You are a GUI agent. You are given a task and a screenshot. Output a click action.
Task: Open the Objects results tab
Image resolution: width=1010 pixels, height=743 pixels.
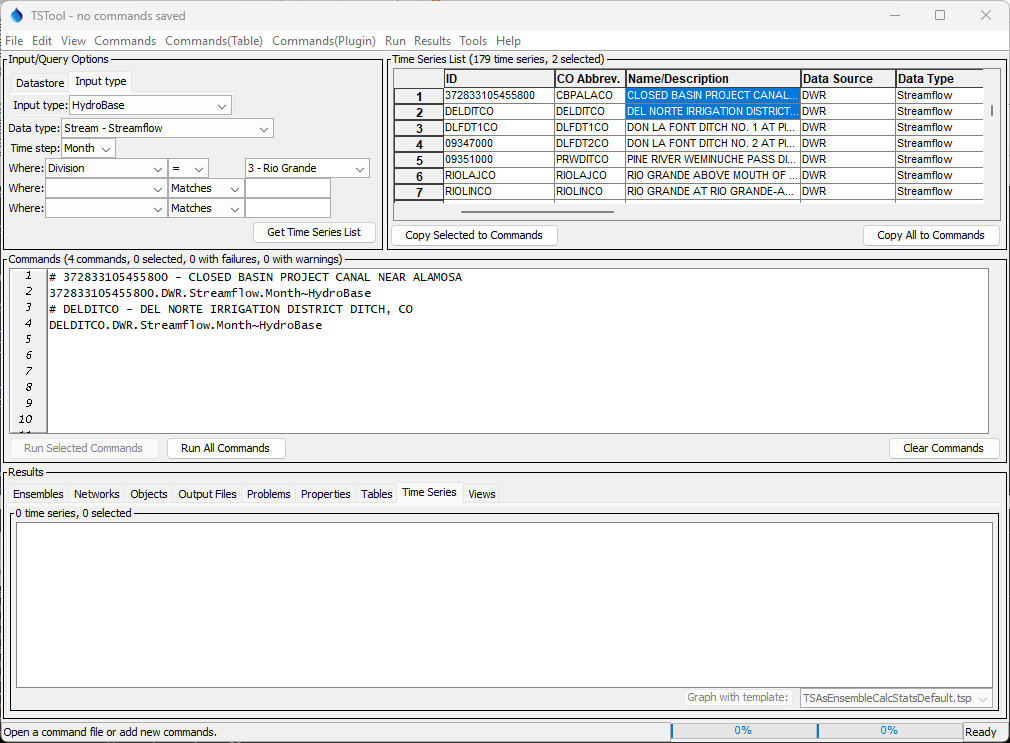click(x=149, y=494)
